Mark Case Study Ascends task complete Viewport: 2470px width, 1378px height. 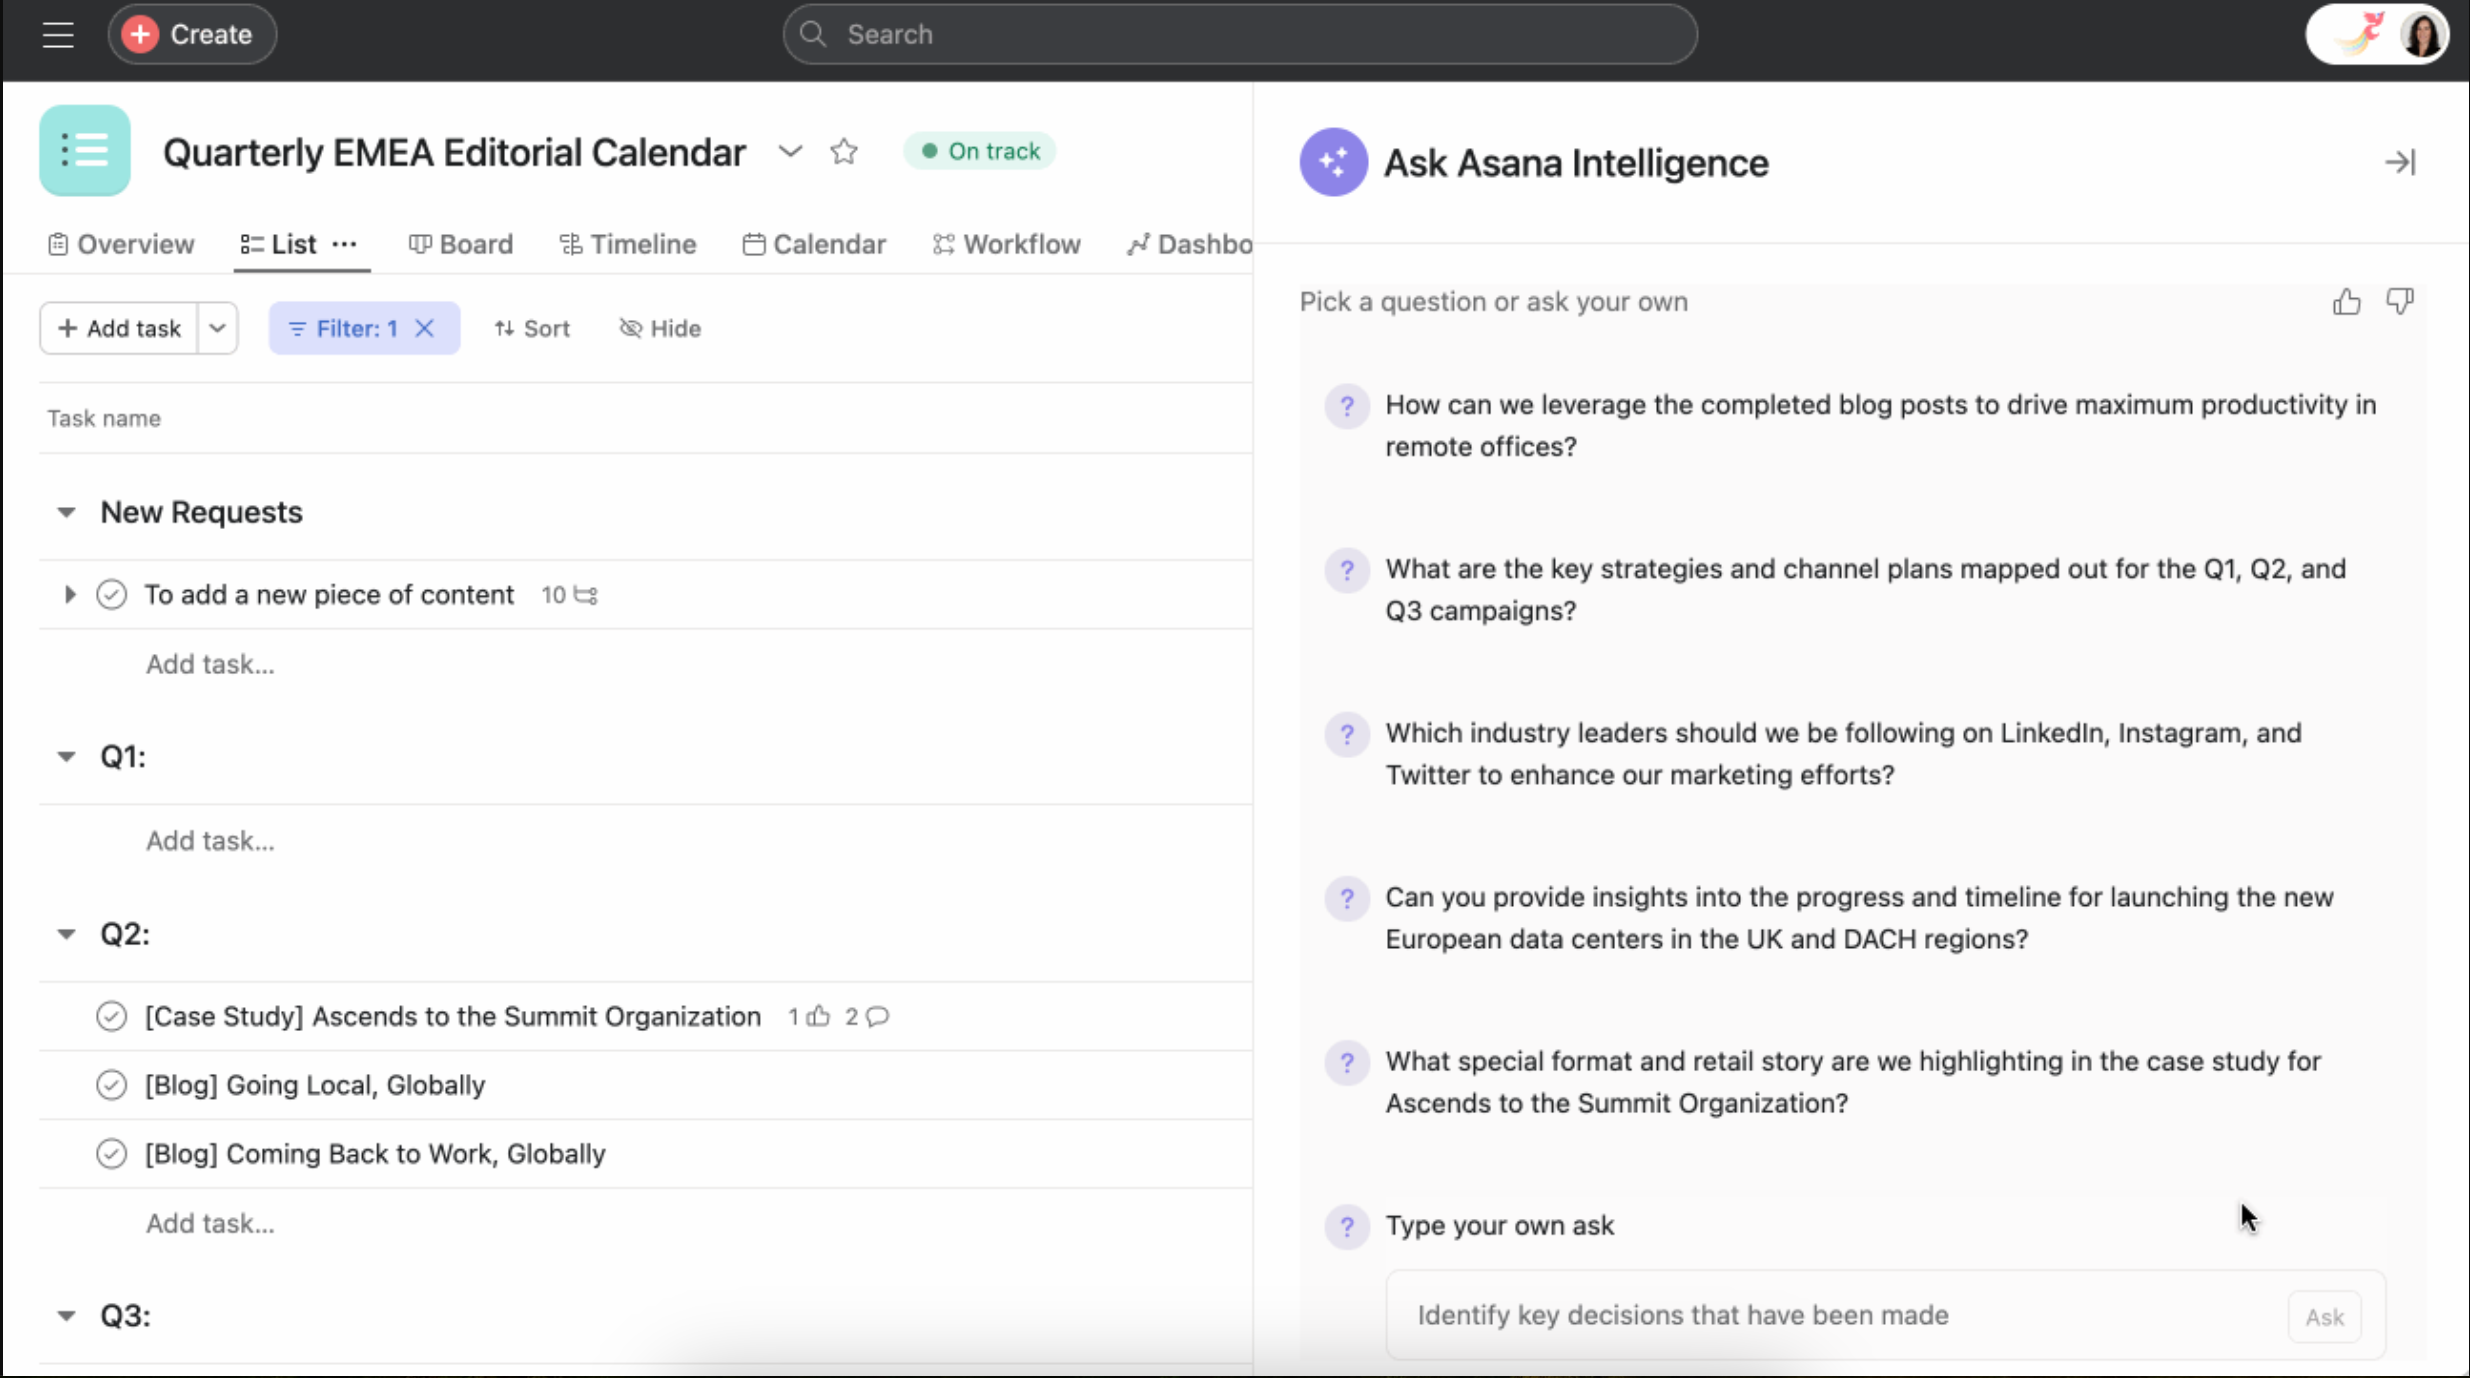[x=111, y=1017]
